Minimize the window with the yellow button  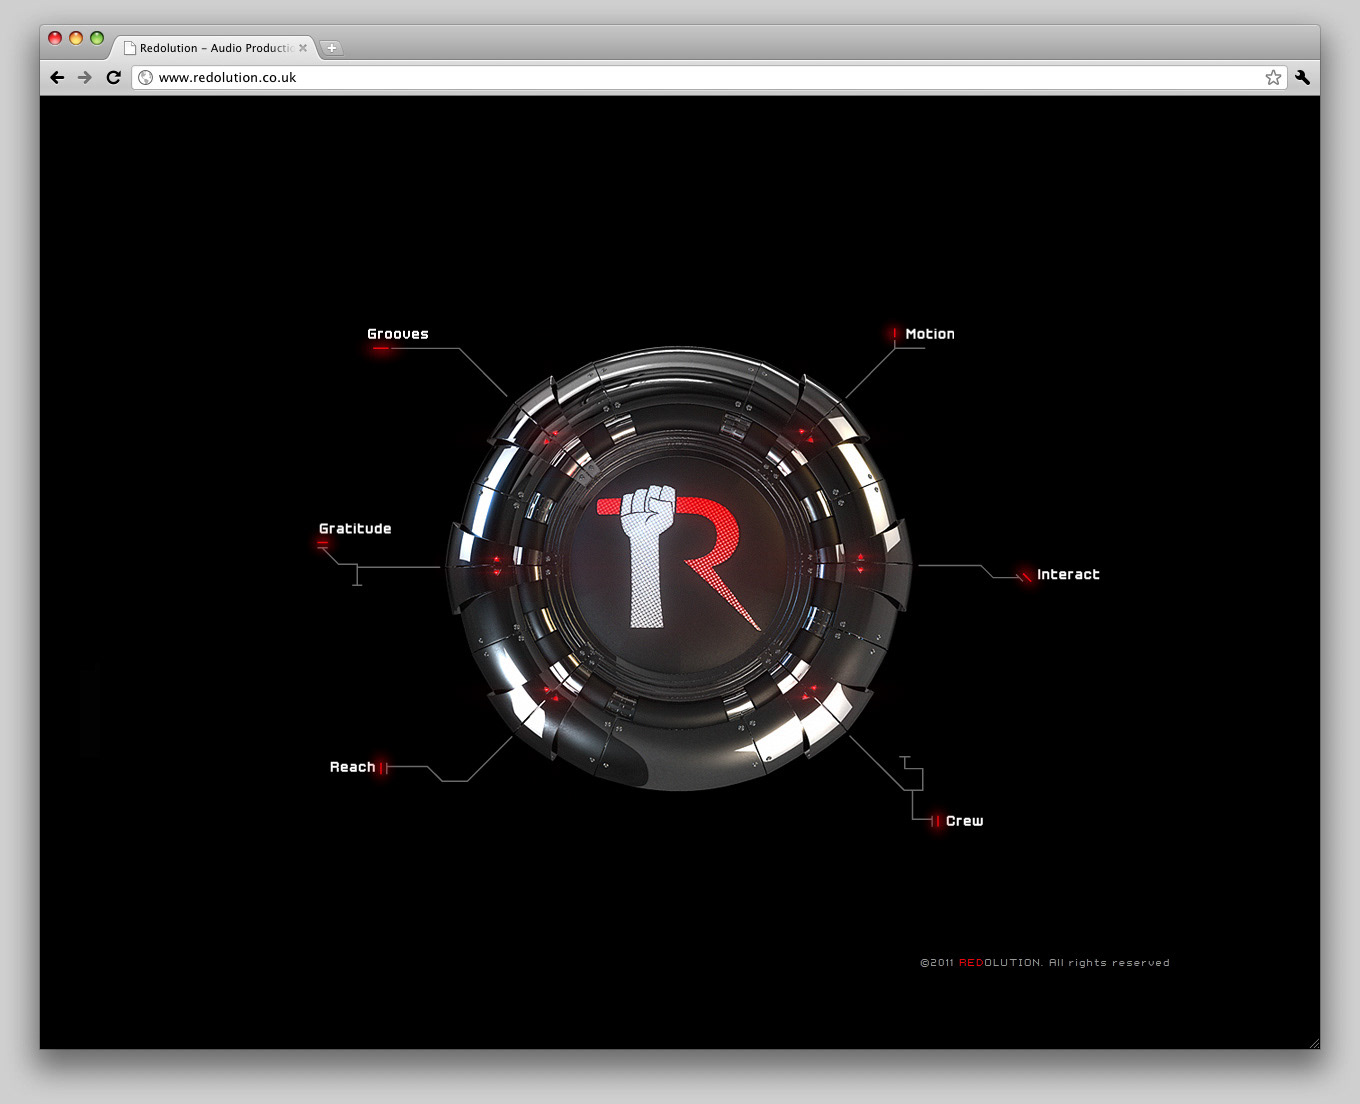pos(76,38)
